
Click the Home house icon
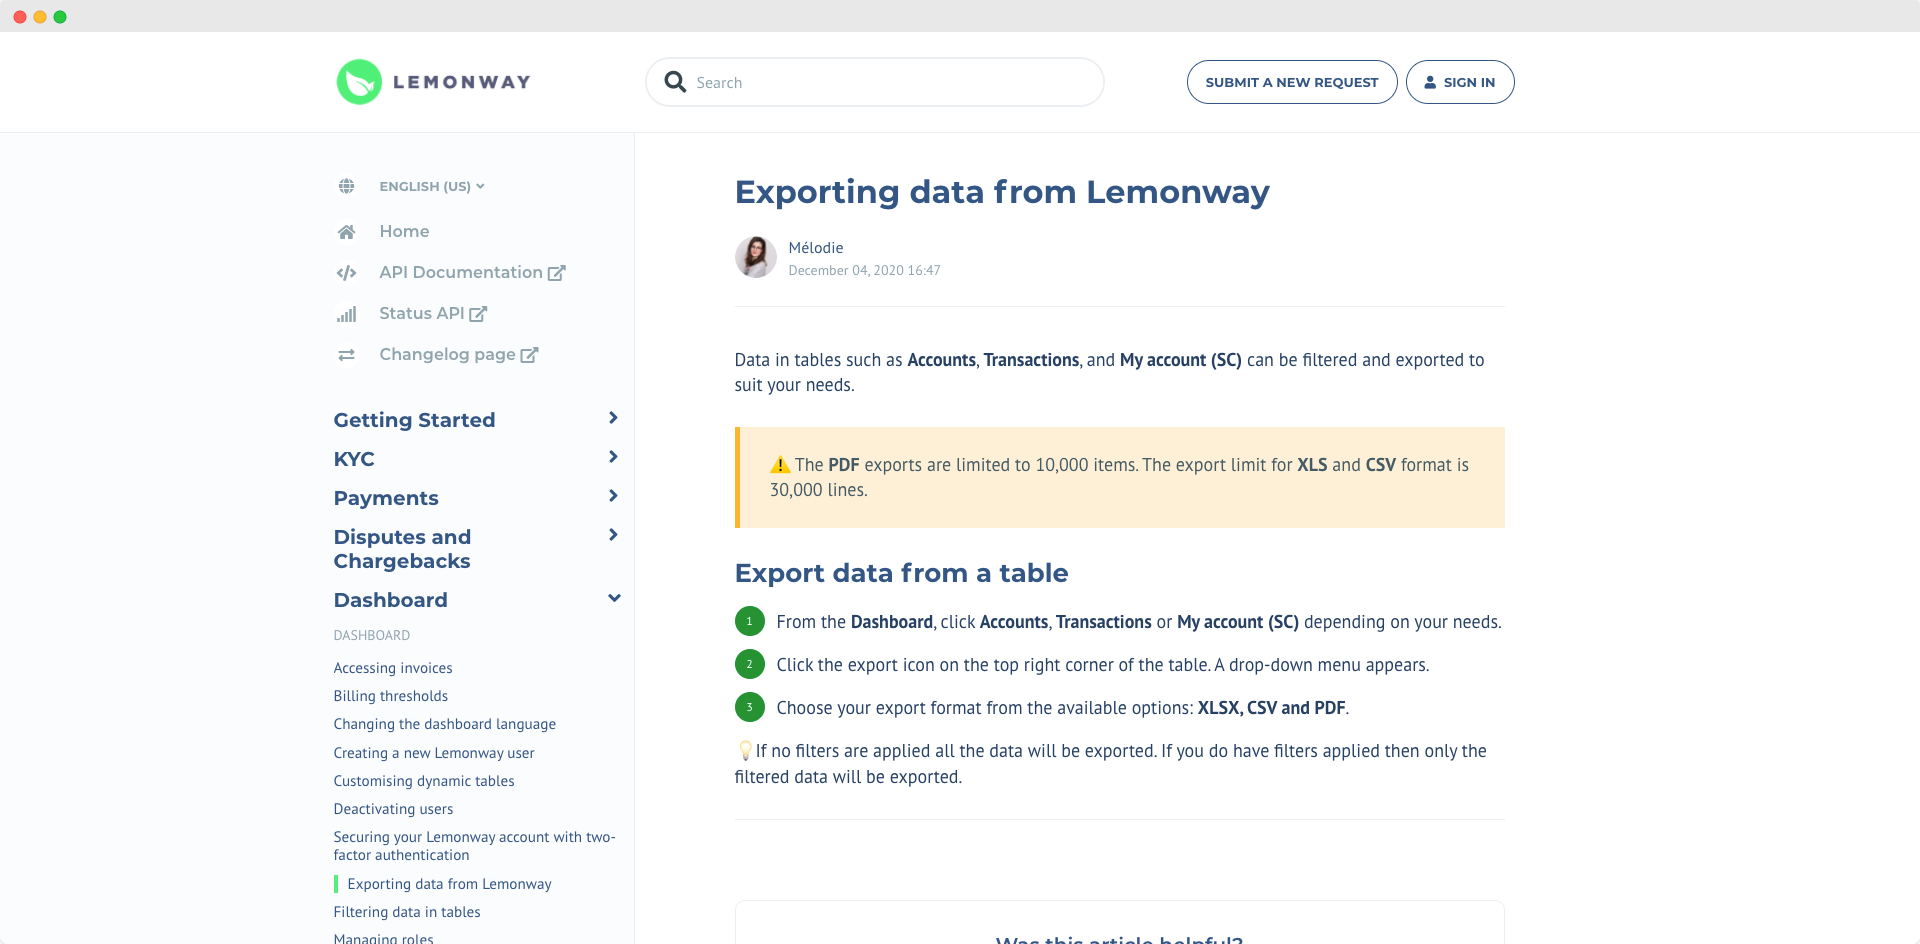(346, 232)
